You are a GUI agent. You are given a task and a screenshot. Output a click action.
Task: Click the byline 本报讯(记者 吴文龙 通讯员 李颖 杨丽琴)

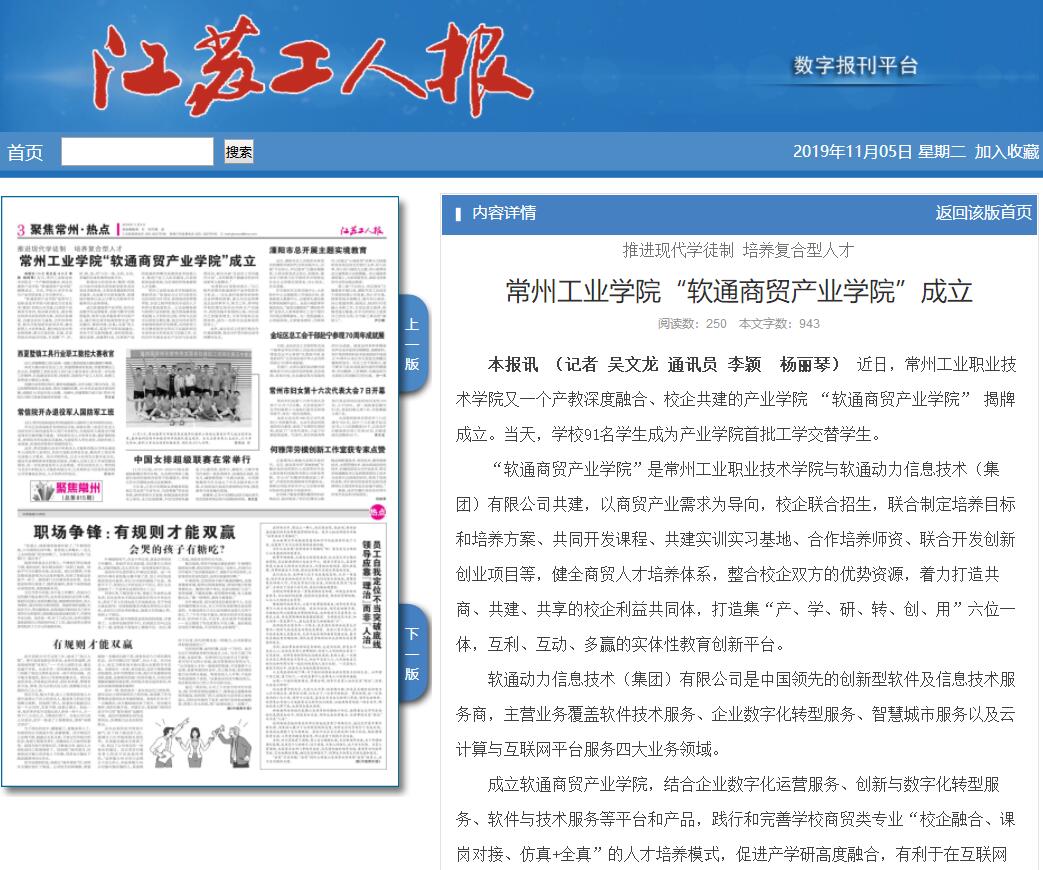[664, 364]
